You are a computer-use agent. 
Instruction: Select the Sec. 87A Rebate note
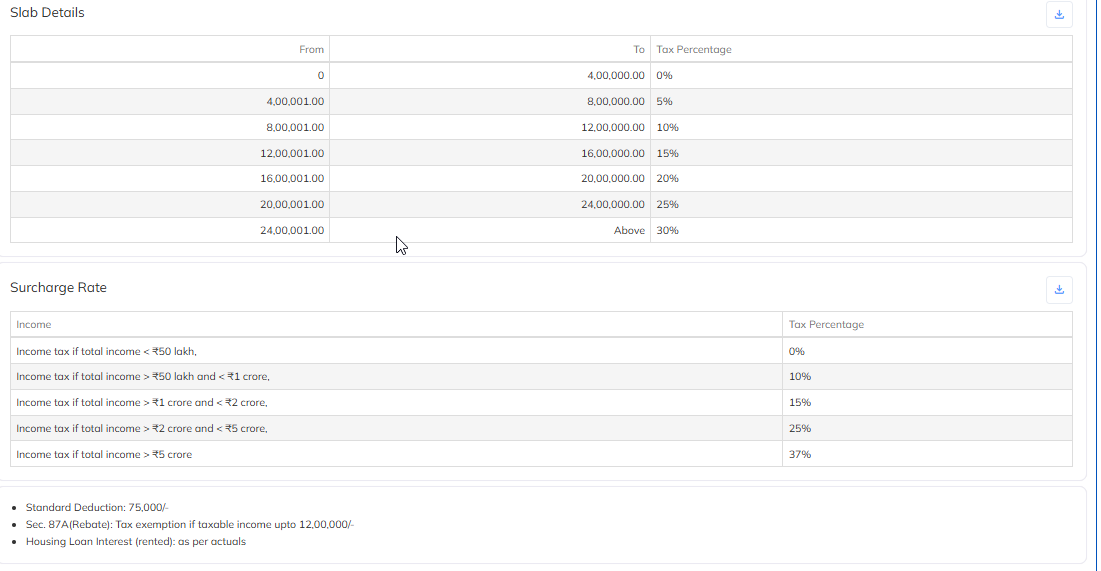(x=190, y=525)
